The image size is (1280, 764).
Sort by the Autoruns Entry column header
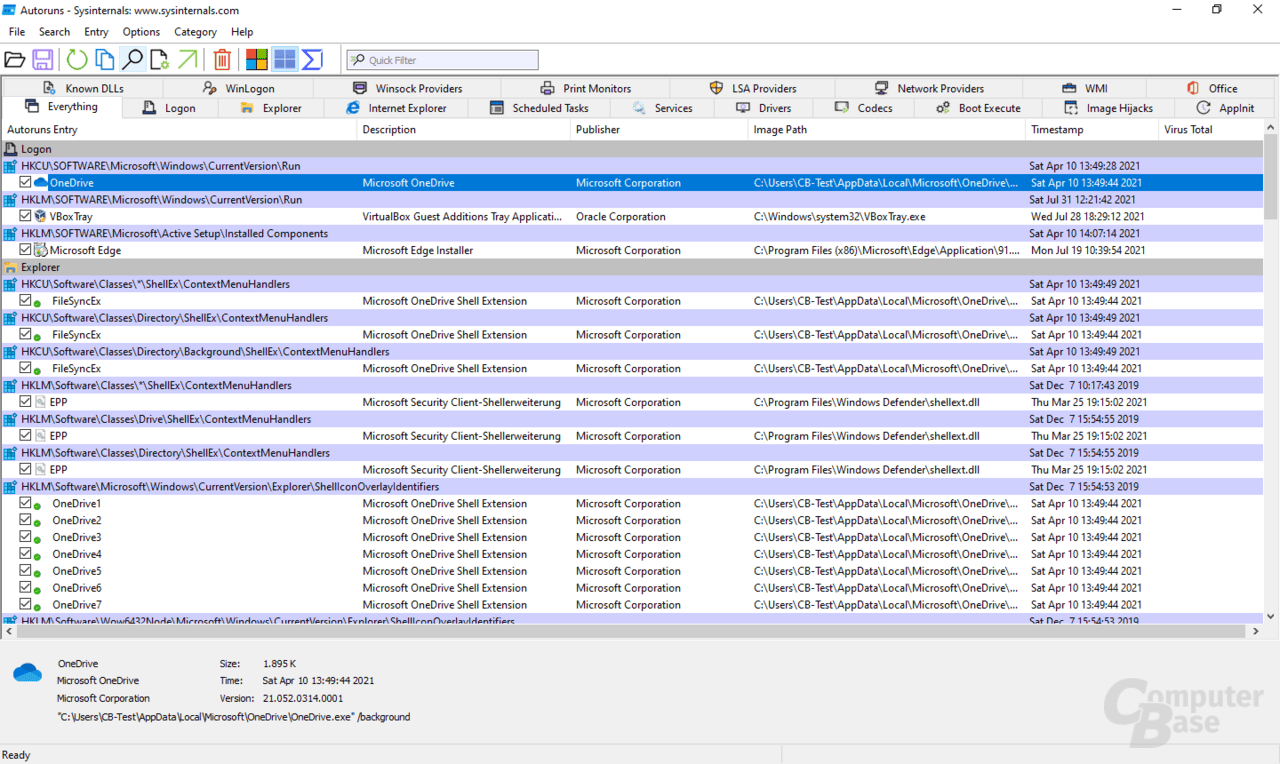click(179, 129)
